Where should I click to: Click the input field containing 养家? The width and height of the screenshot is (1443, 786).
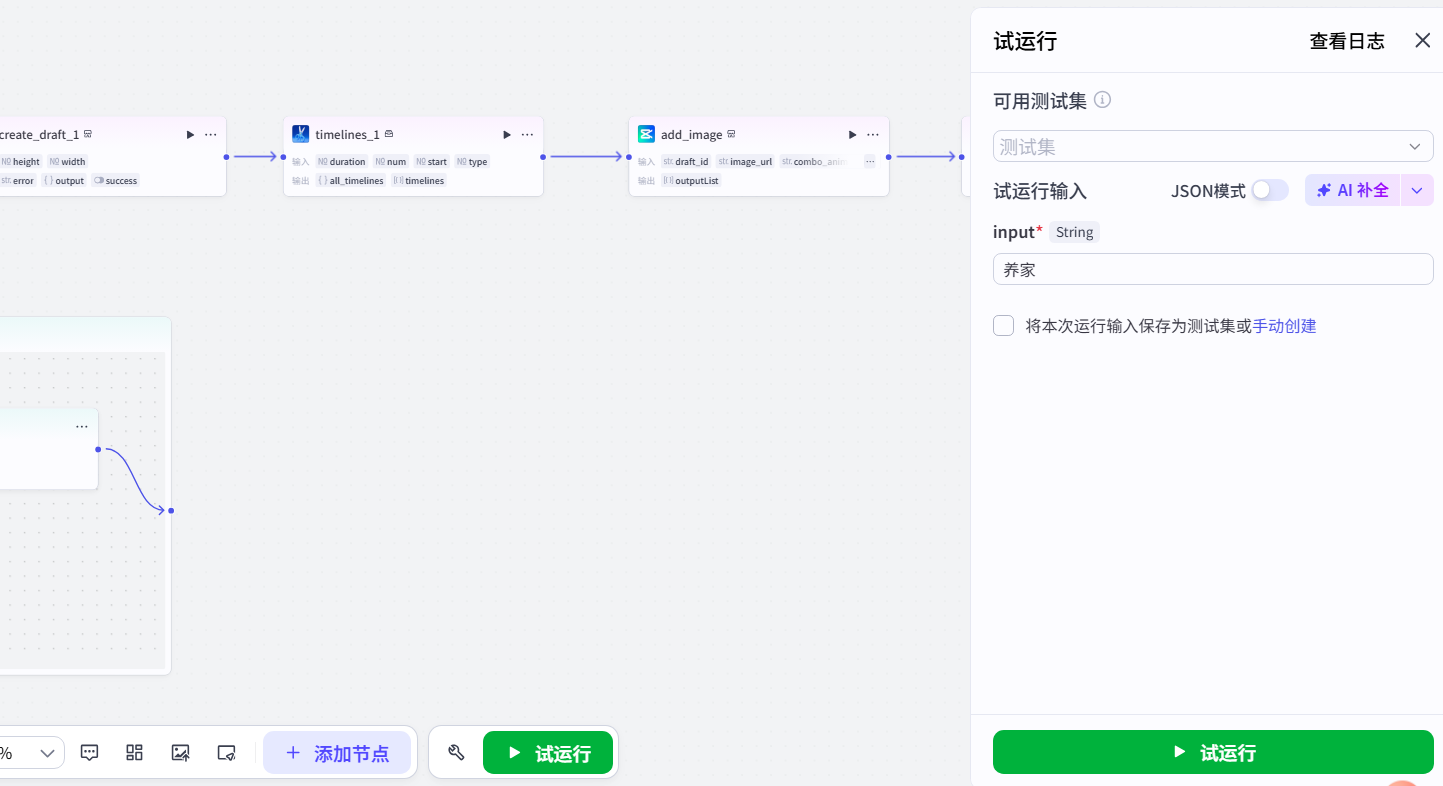tap(1212, 268)
